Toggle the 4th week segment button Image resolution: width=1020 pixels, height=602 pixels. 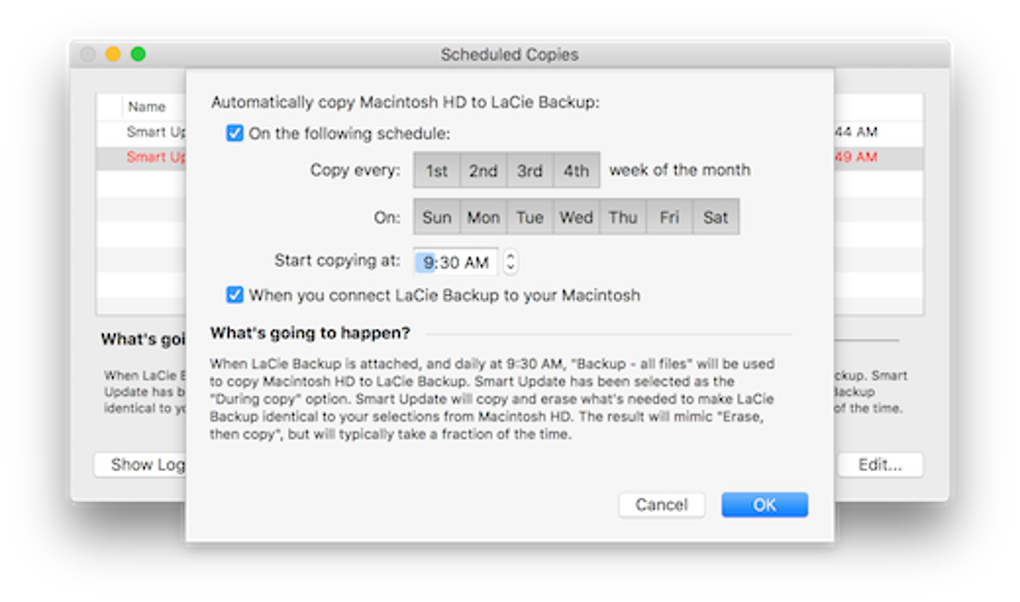tap(576, 171)
